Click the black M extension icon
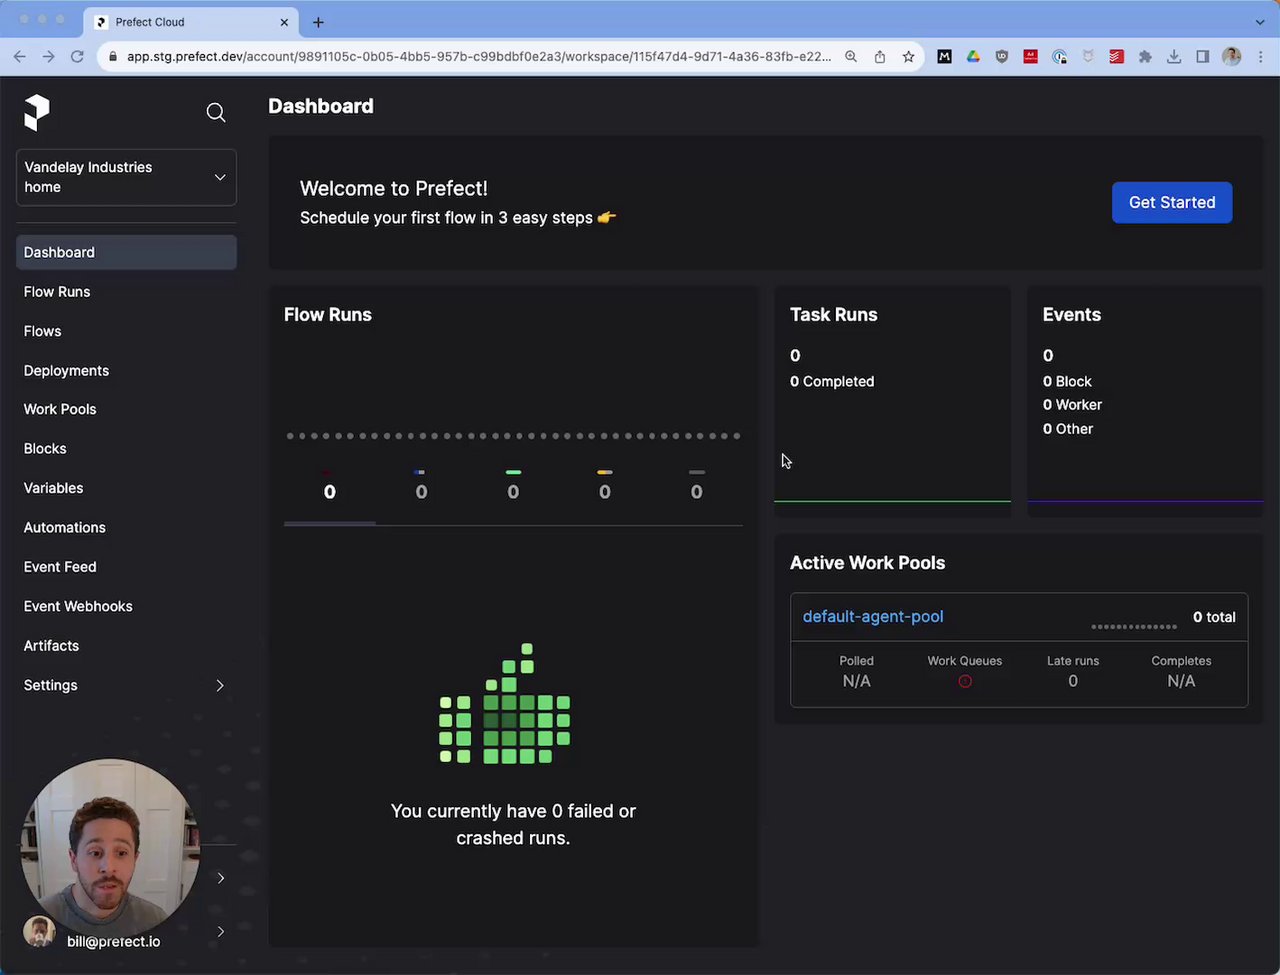The image size is (1280, 975). click(944, 57)
